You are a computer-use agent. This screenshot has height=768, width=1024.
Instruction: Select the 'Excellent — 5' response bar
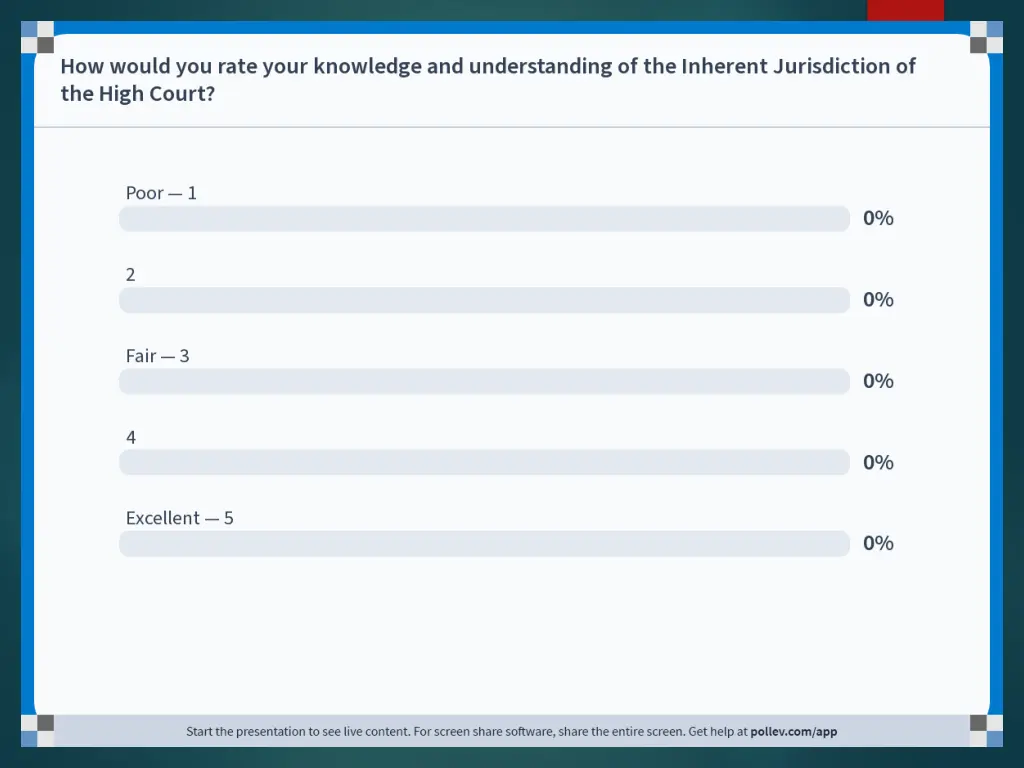[x=484, y=543]
